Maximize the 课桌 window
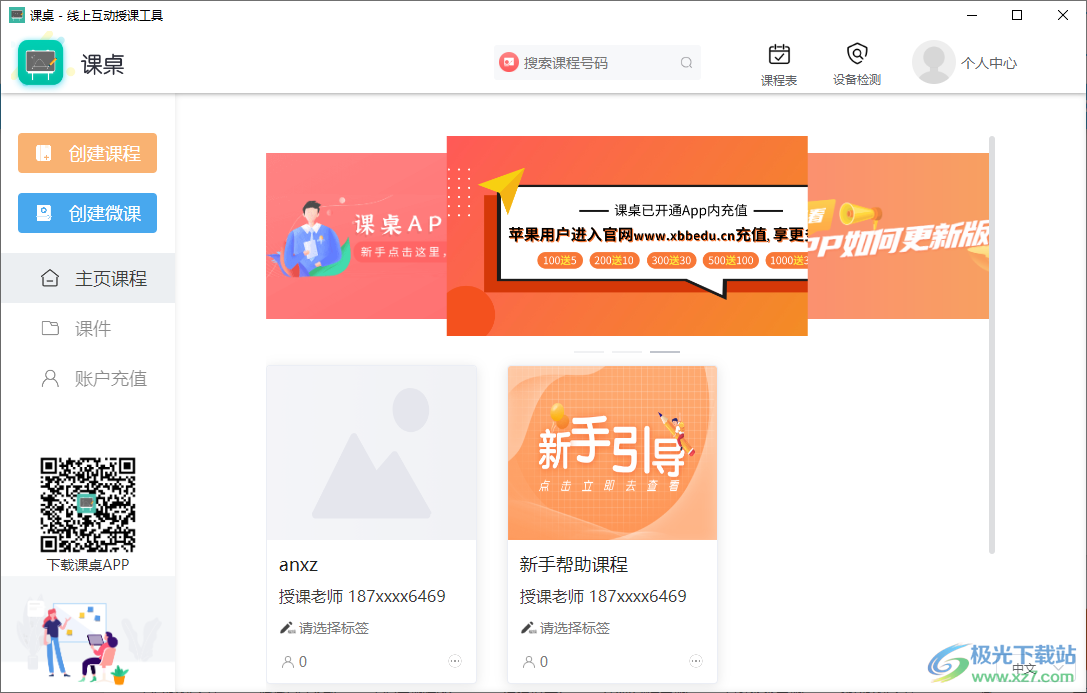1087x693 pixels. (x=1017, y=15)
